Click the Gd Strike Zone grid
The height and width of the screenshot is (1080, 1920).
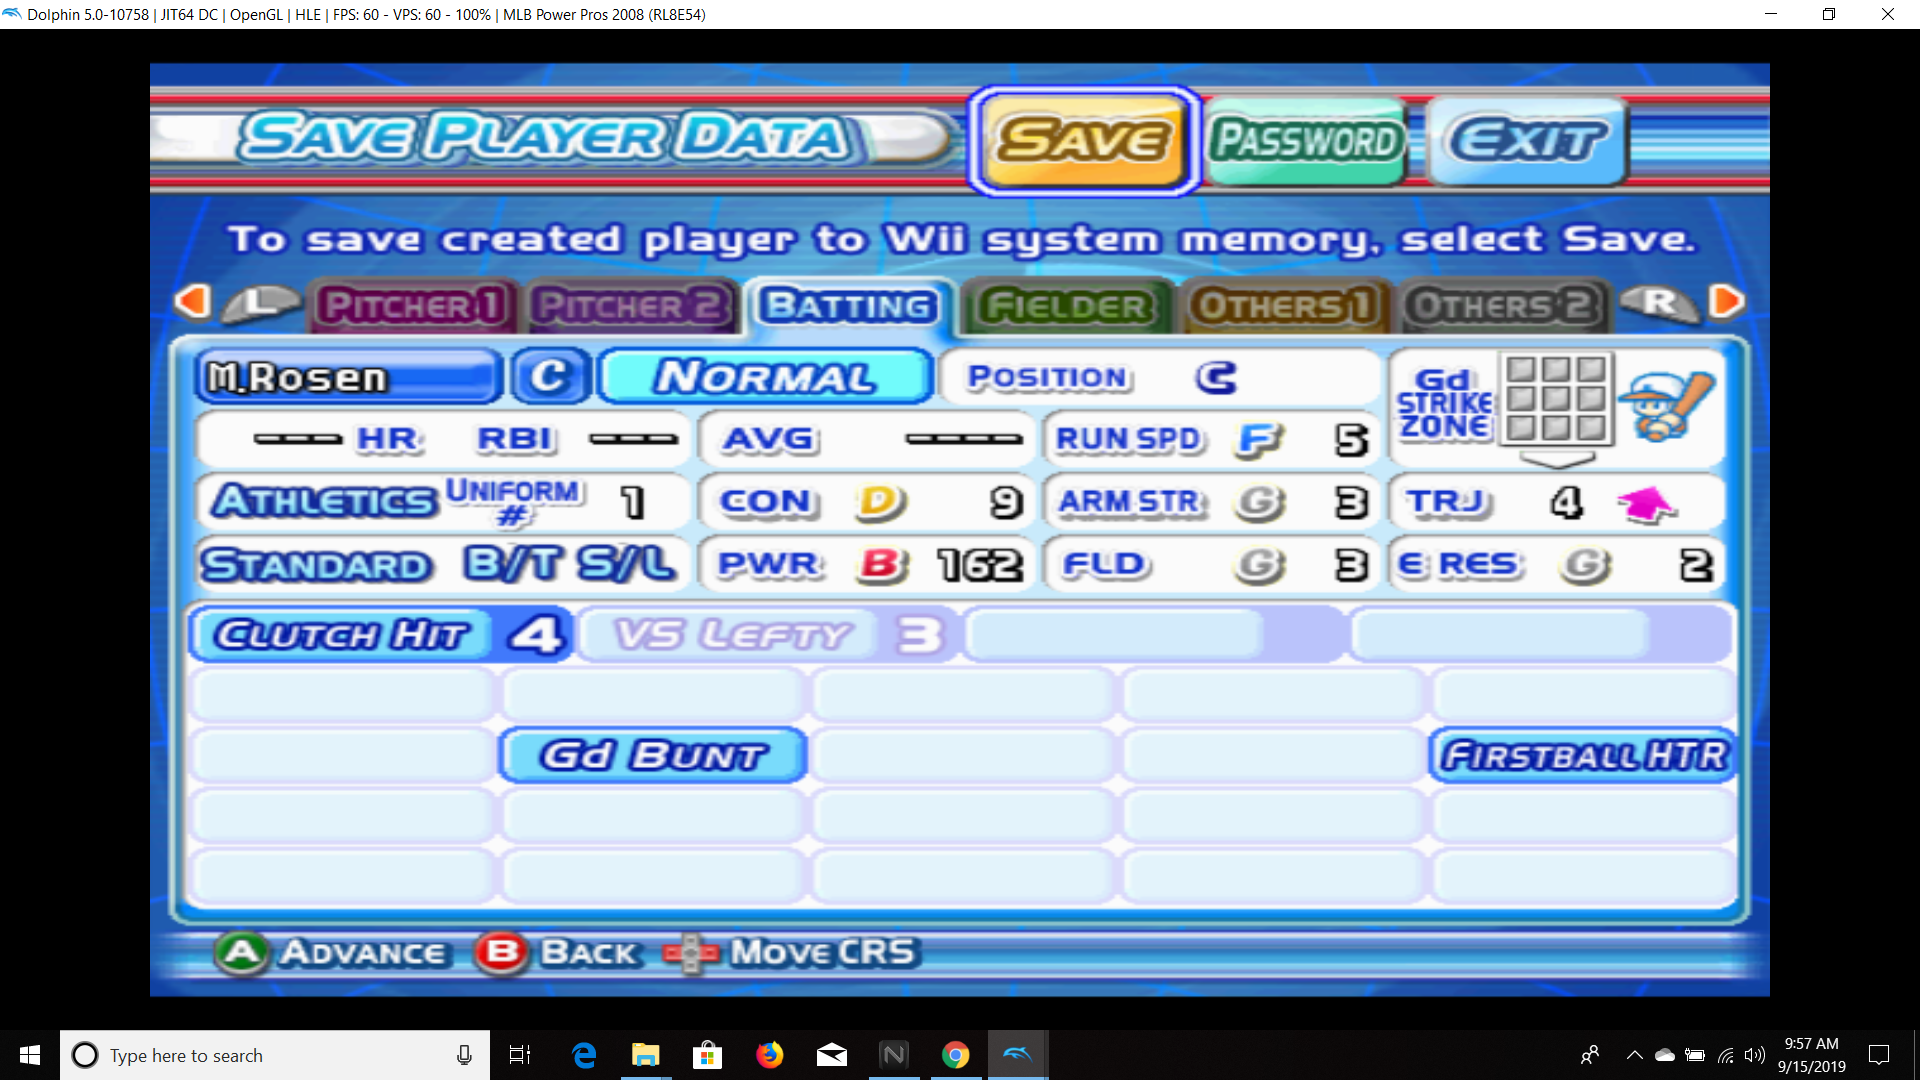click(x=1556, y=399)
